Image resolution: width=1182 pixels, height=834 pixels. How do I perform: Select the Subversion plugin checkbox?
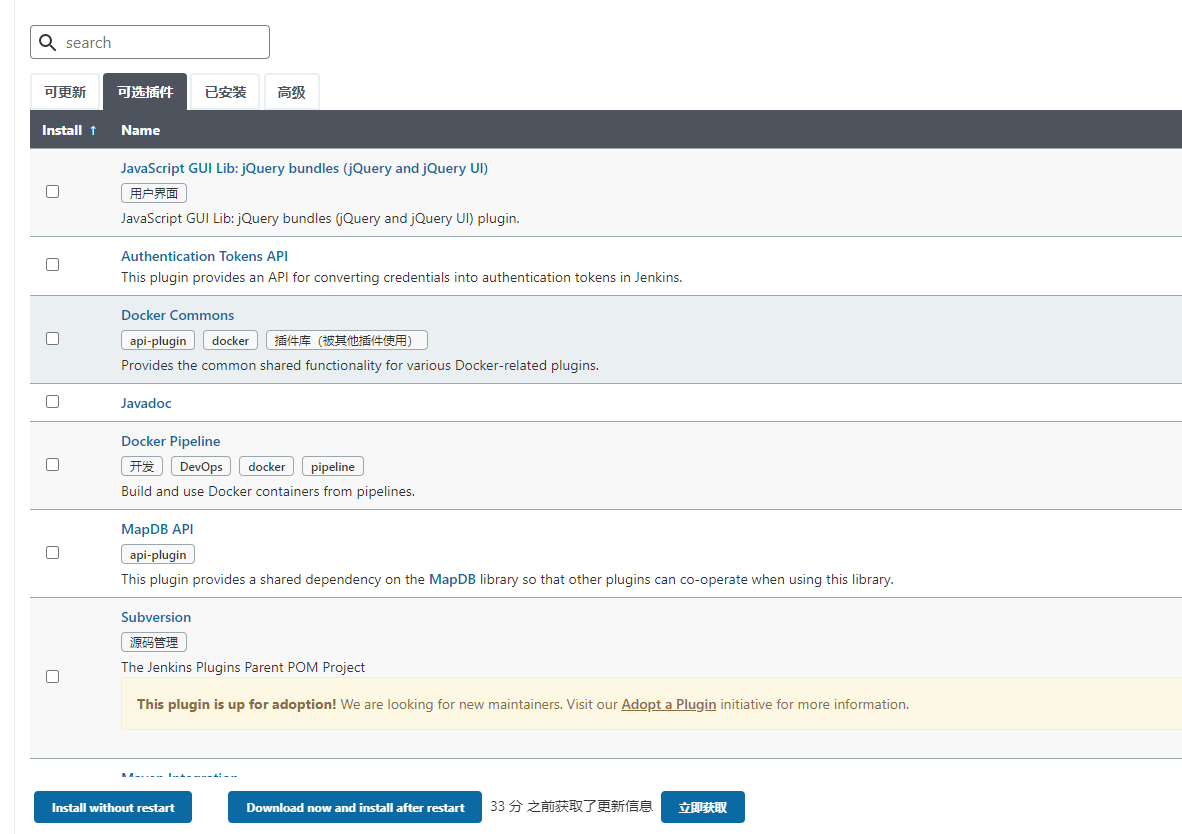pos(53,677)
